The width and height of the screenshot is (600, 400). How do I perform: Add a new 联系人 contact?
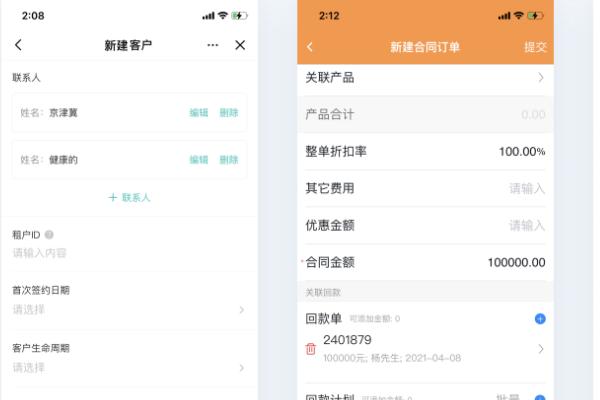click(129, 198)
